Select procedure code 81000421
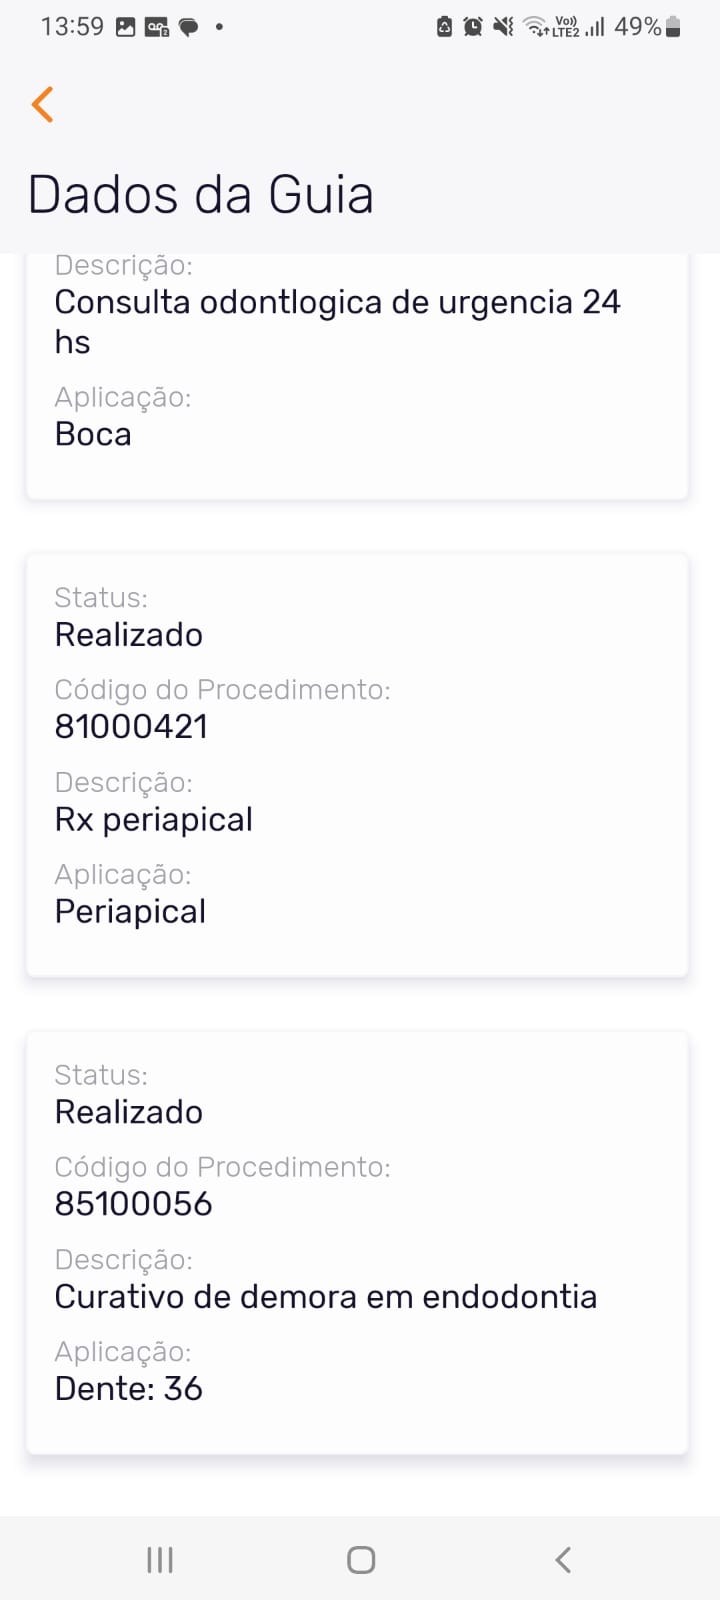The image size is (720, 1600). click(x=131, y=726)
